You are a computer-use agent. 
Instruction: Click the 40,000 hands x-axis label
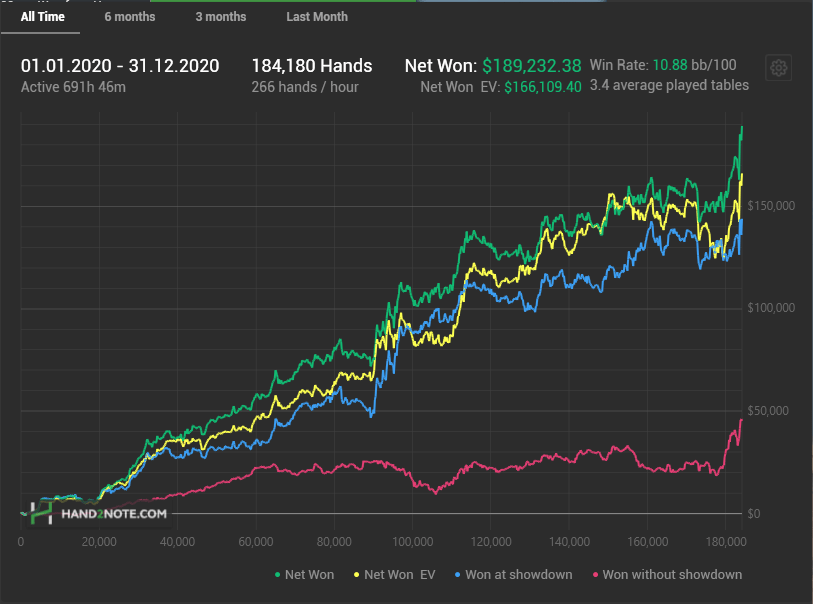click(177, 542)
